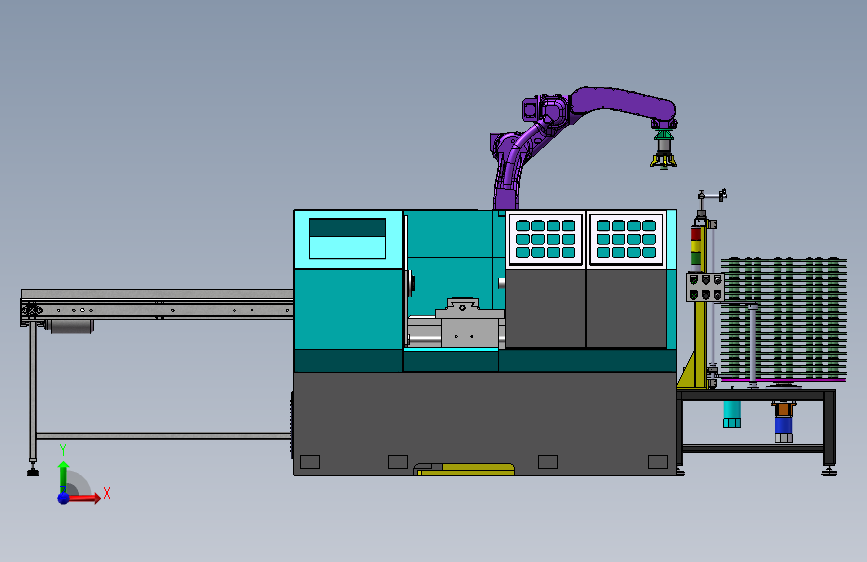Click the blue origin ball of triad
This screenshot has height=562, width=867.
pos(63,498)
